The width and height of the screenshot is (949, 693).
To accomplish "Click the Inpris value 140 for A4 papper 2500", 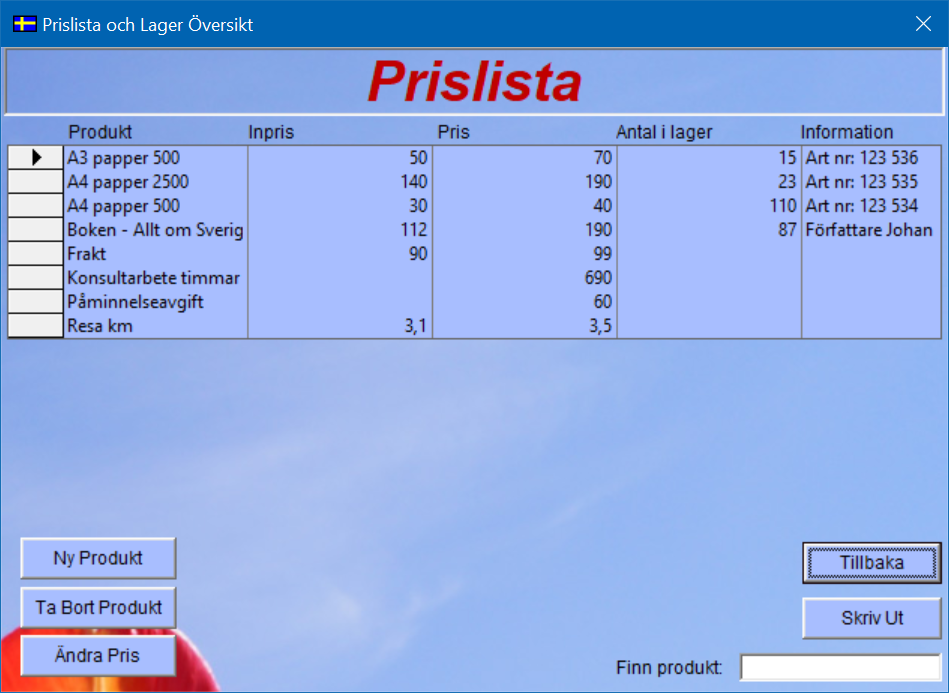I will (340, 182).
